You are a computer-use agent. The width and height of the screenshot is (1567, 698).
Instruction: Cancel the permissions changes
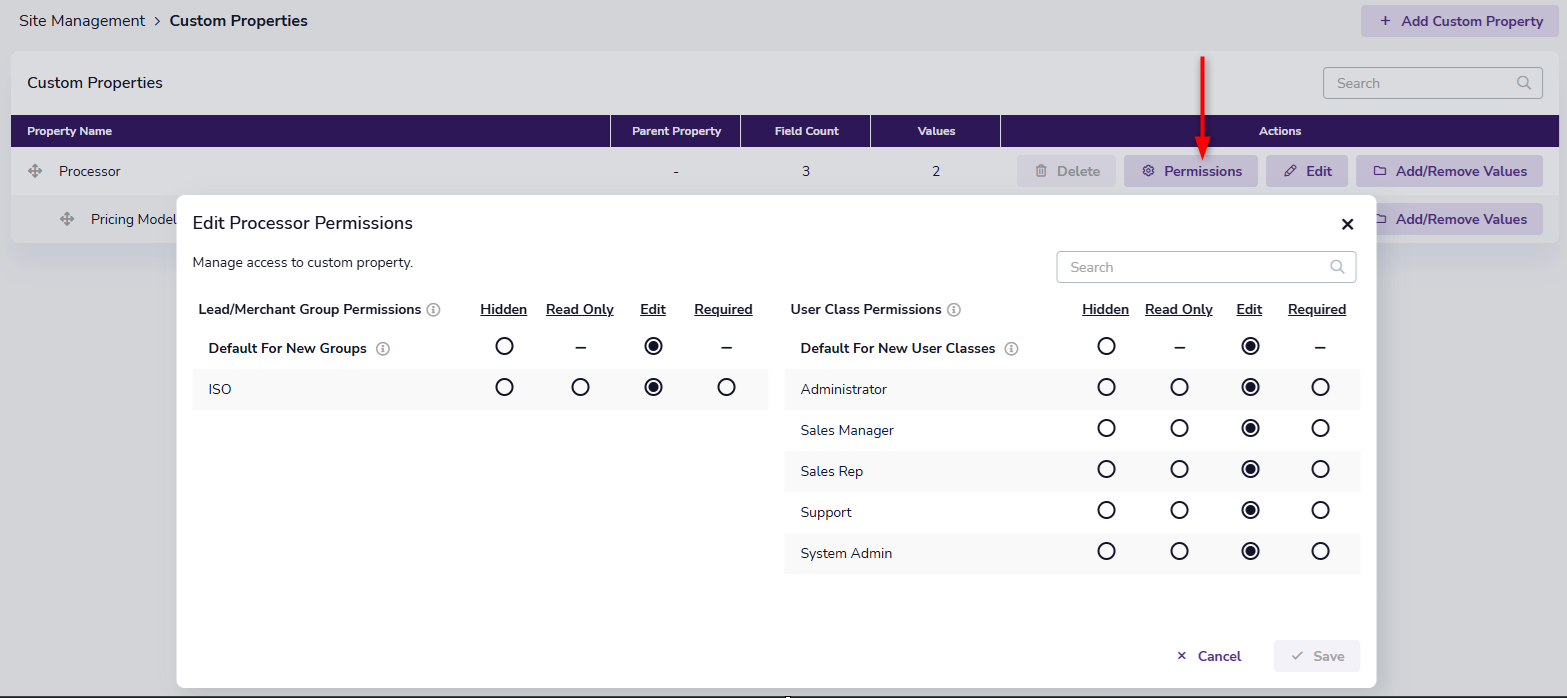(x=1209, y=656)
